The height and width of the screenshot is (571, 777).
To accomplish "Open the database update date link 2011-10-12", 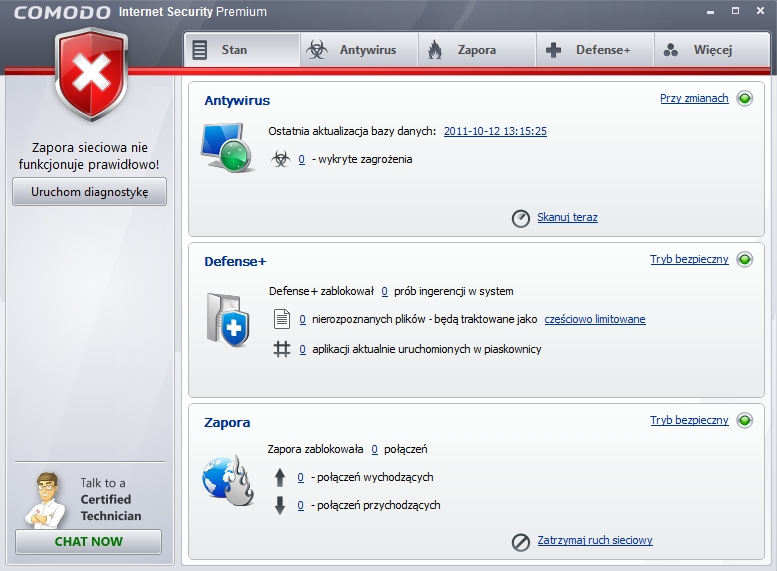I will (x=495, y=131).
